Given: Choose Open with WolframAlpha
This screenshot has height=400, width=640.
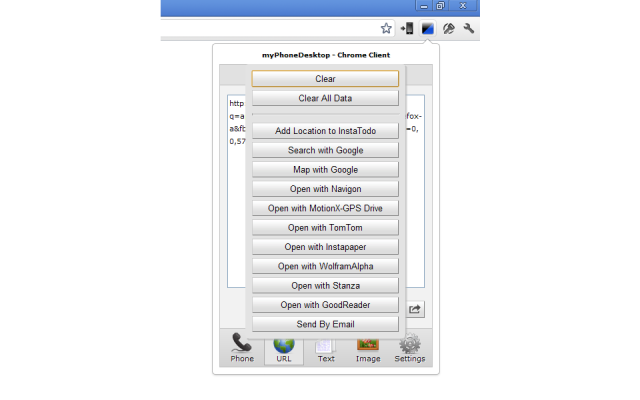Looking at the screenshot, I should pyautogui.click(x=325, y=266).
